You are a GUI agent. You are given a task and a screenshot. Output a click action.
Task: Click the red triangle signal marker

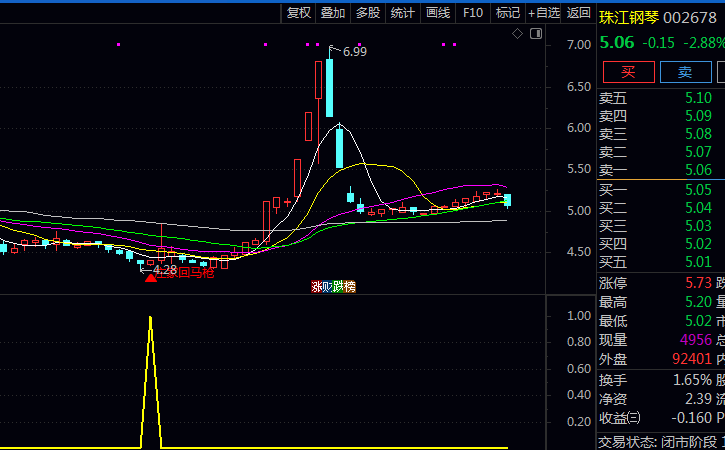pyautogui.click(x=151, y=277)
